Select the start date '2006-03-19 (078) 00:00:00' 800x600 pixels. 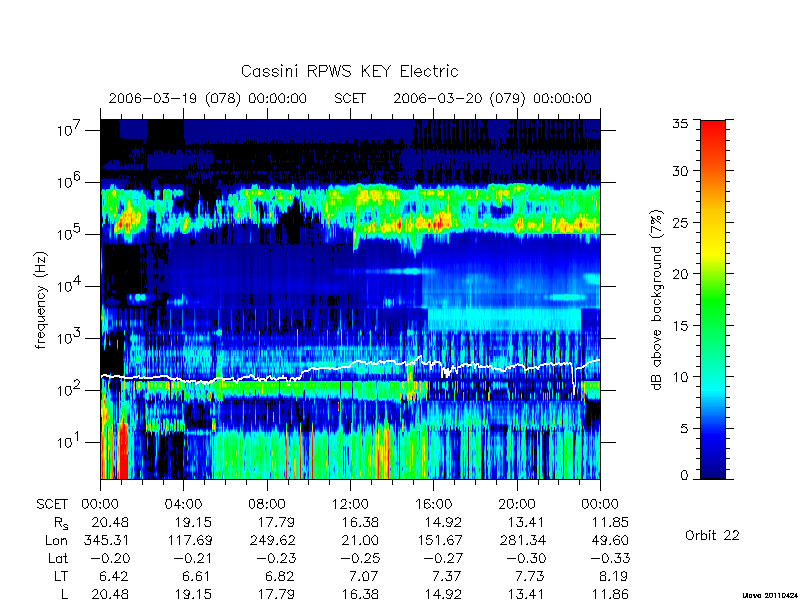pyautogui.click(x=208, y=98)
